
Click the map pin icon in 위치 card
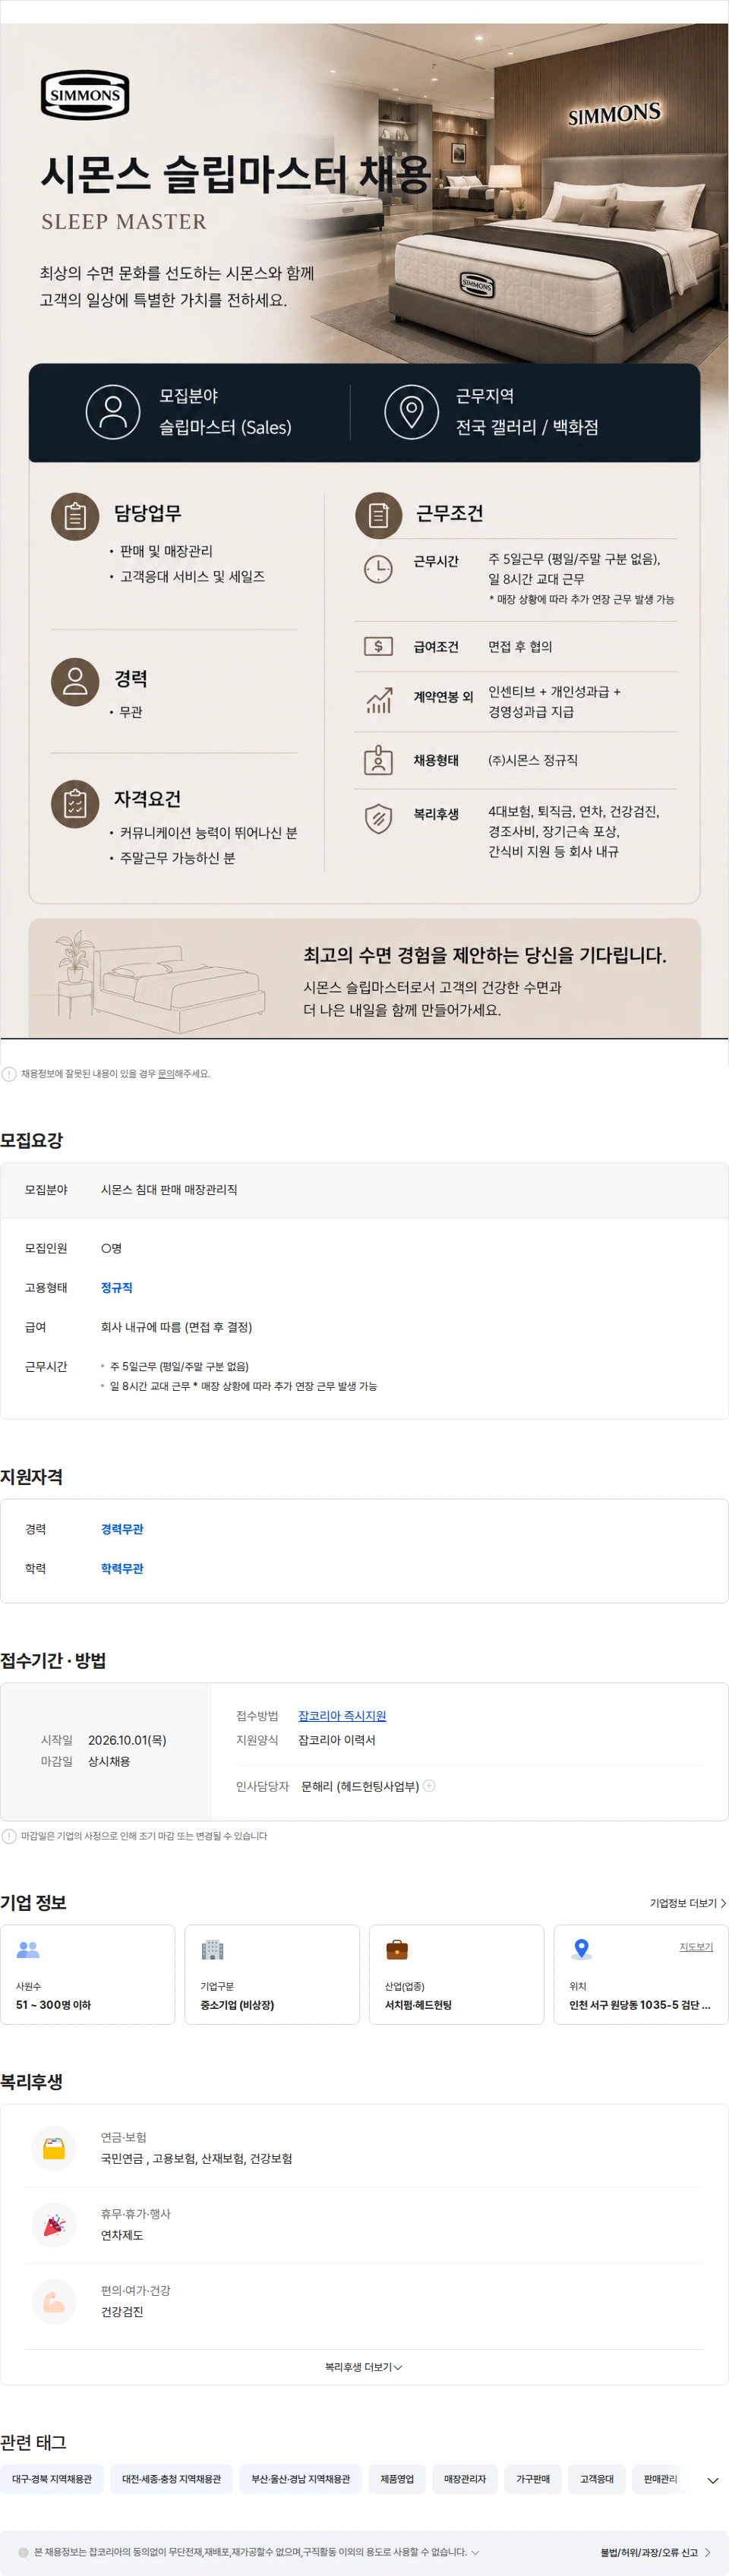581,1949
